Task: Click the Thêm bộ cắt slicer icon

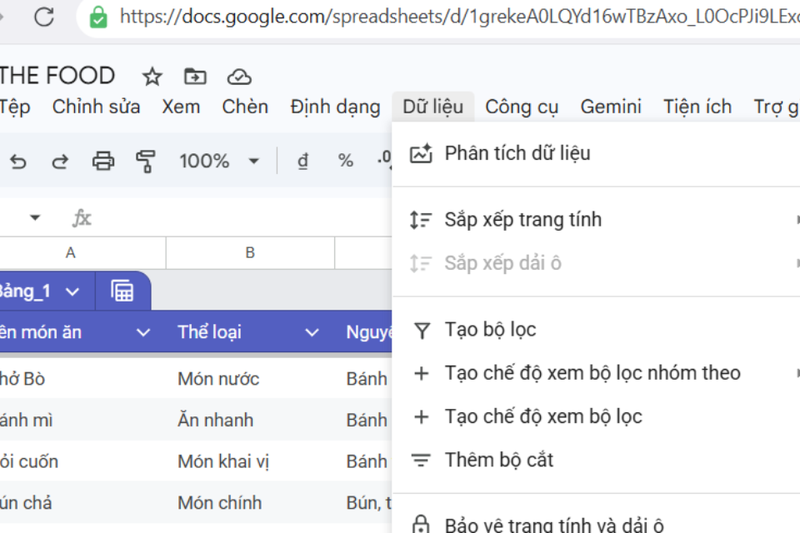Action: [x=421, y=461]
